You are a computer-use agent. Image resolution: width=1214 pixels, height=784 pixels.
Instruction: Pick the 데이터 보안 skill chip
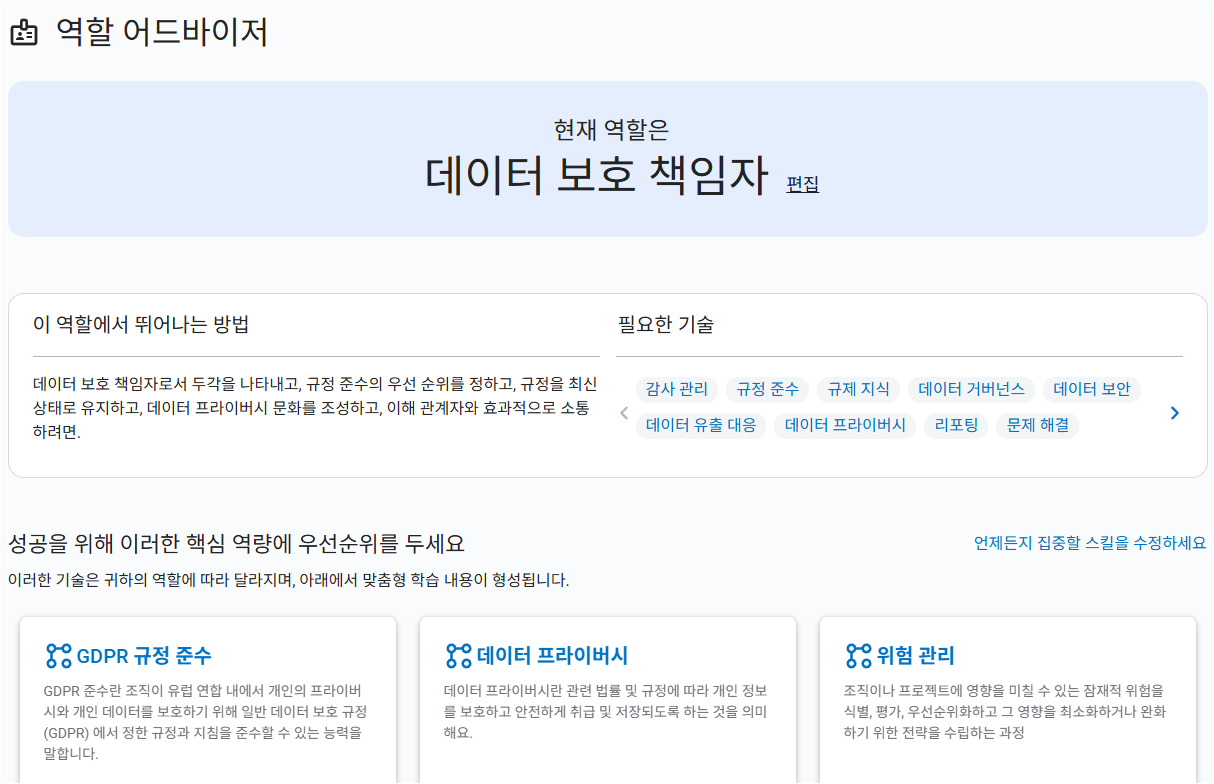(x=1091, y=389)
